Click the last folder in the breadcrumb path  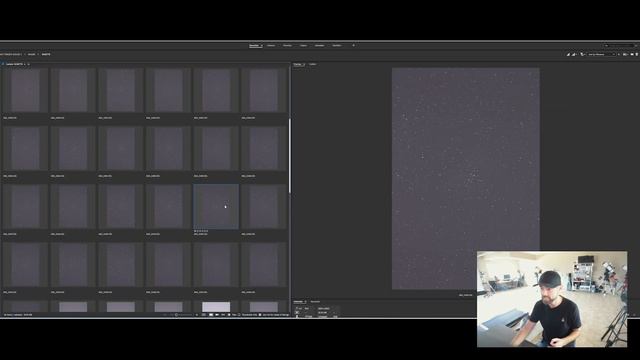[x=46, y=54]
